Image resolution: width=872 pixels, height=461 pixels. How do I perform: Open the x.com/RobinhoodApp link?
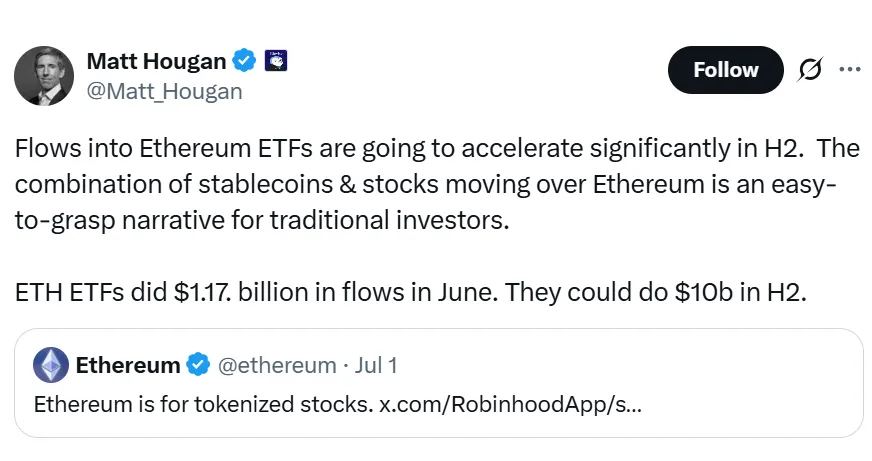pyautogui.click(x=510, y=404)
